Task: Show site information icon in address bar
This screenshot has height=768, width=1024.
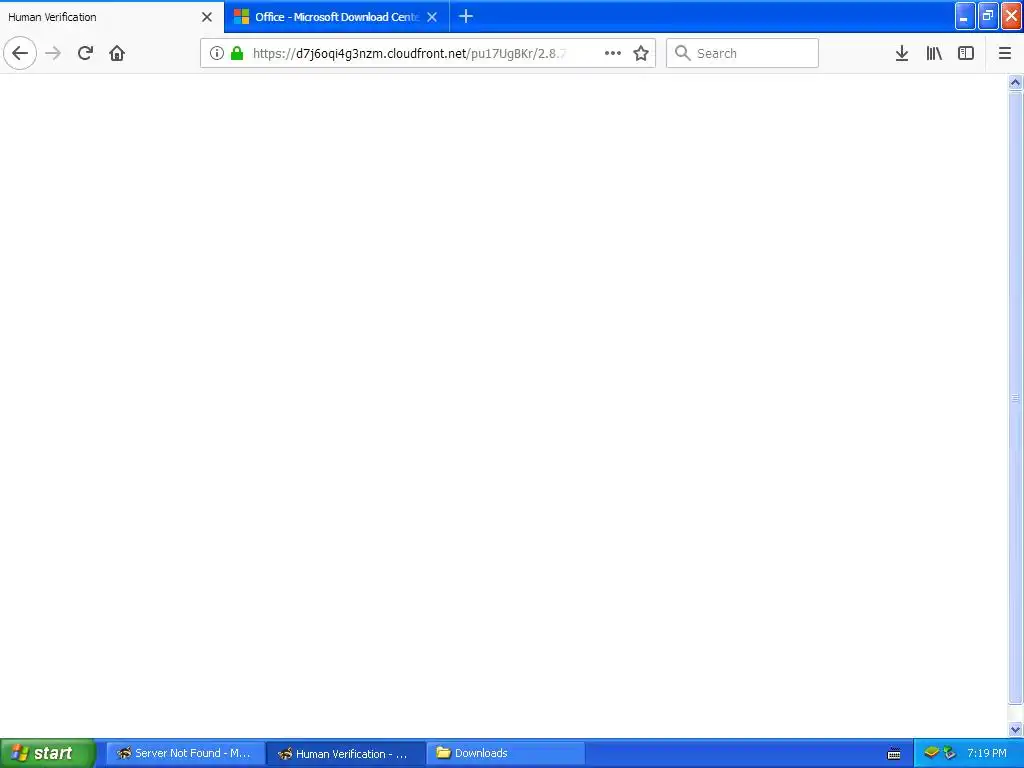Action: [217, 53]
